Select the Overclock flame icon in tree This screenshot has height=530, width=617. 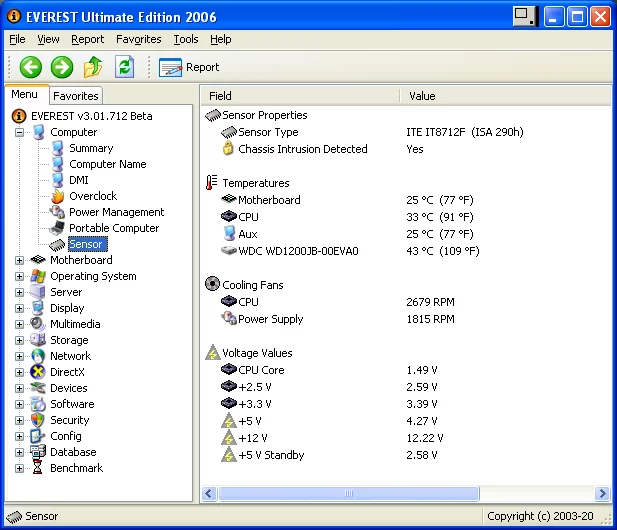(x=57, y=196)
